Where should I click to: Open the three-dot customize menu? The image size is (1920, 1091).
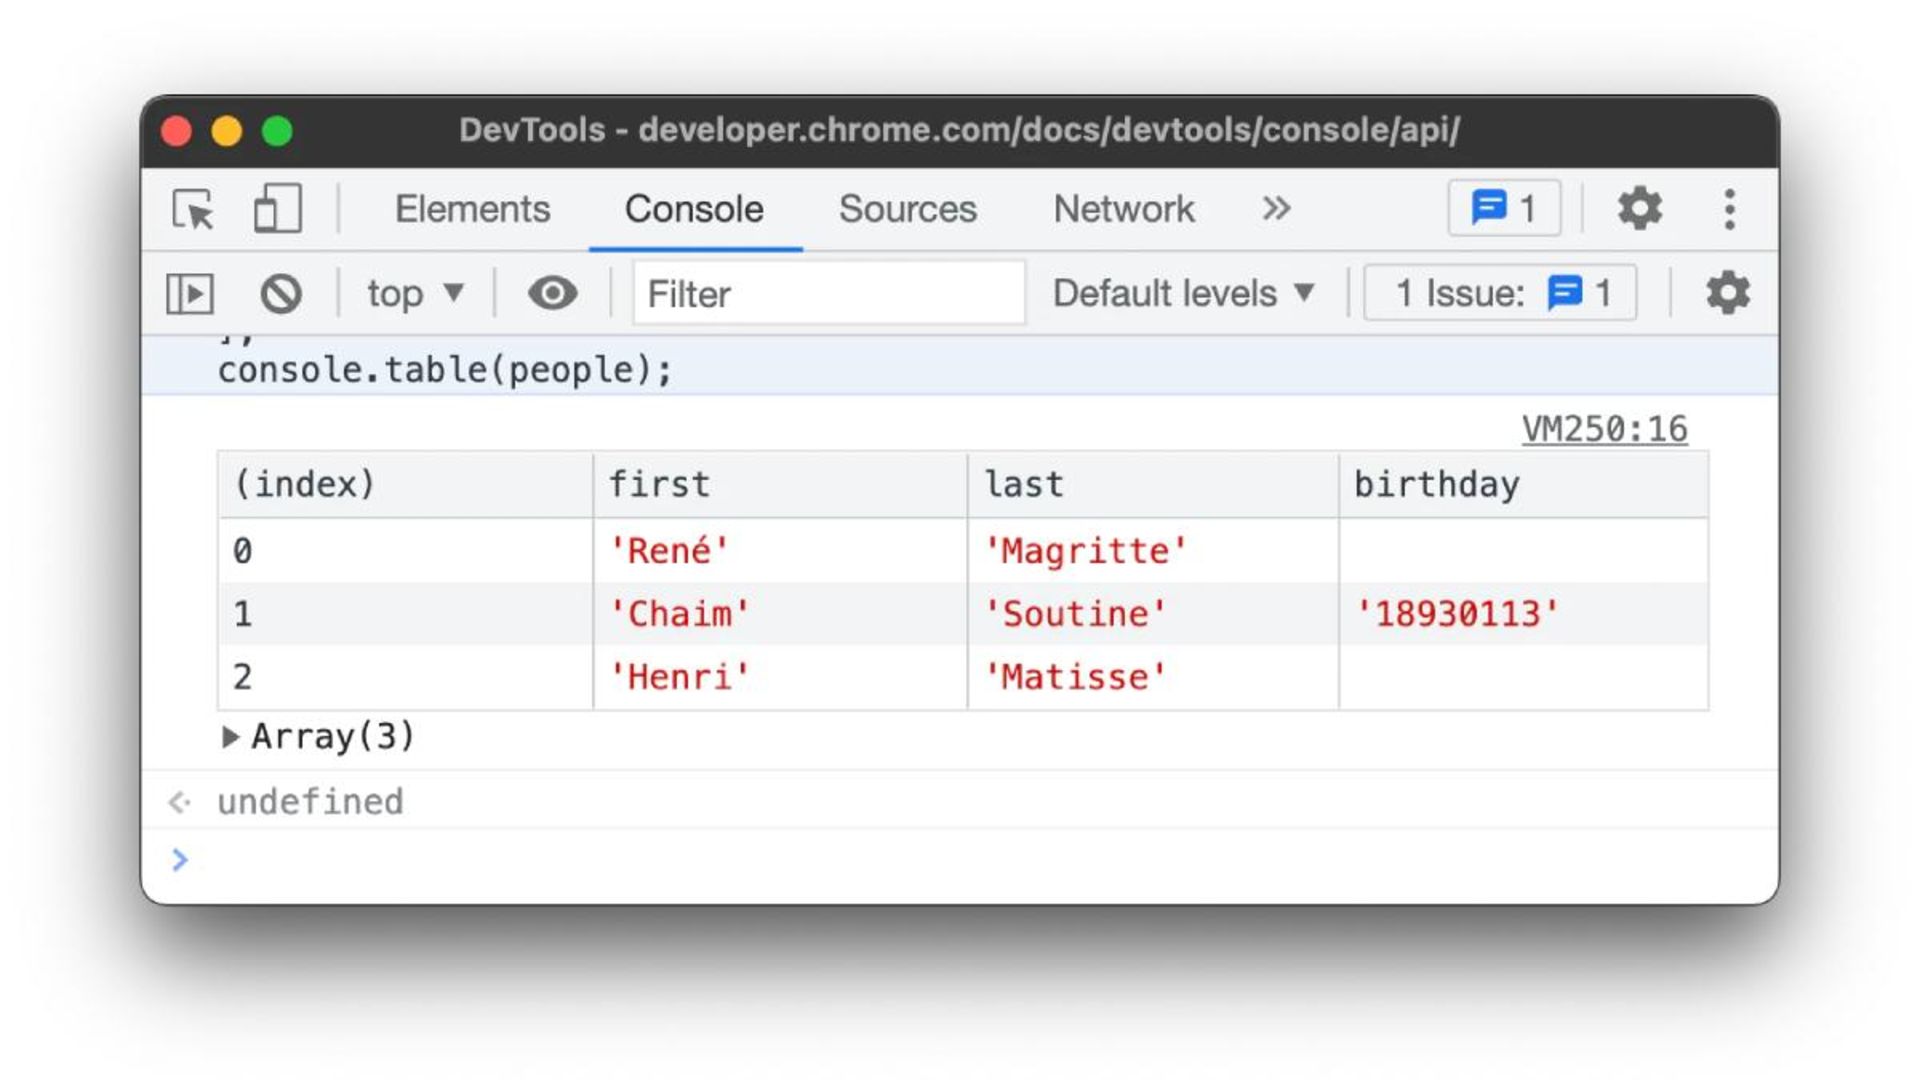1729,209
